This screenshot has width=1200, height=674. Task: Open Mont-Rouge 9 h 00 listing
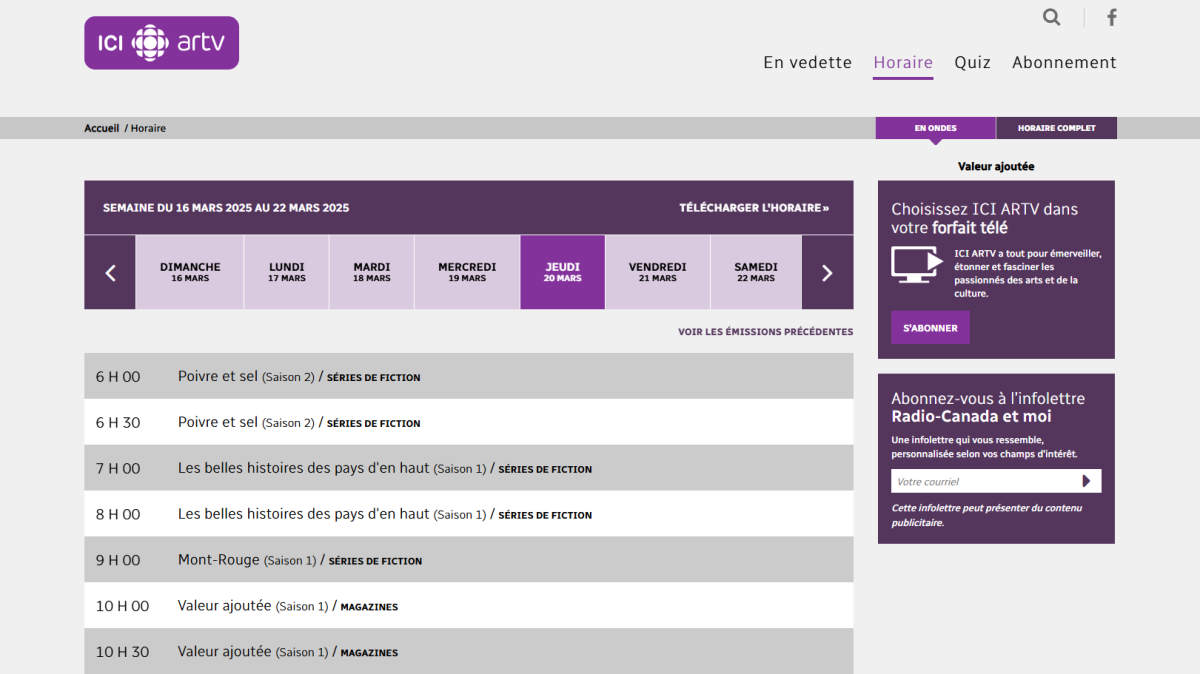[x=218, y=560]
